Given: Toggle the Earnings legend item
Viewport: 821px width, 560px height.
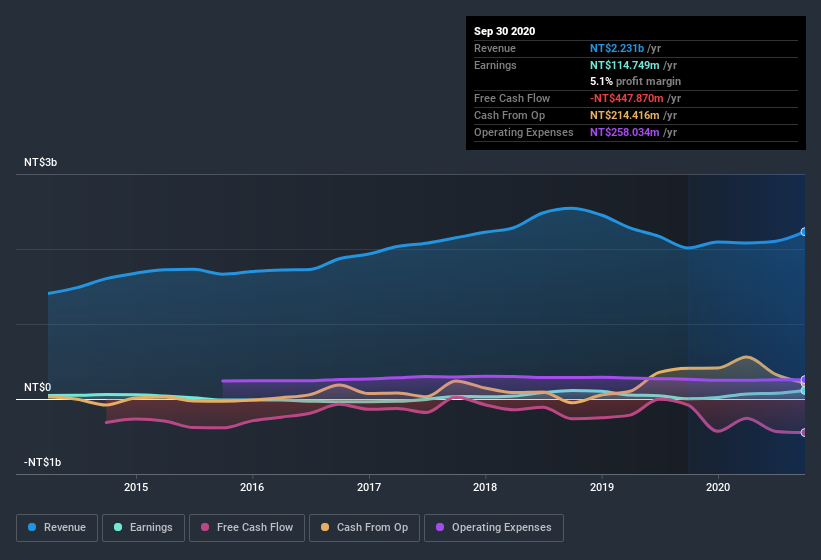Looking at the screenshot, I should 144,527.
